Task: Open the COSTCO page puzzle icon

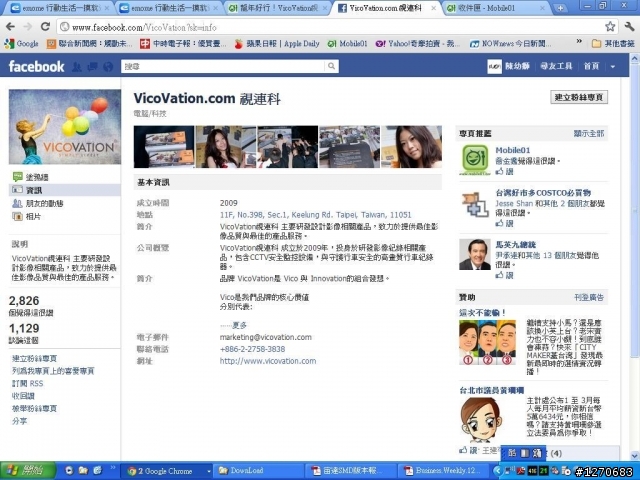Action: pyautogui.click(x=475, y=204)
